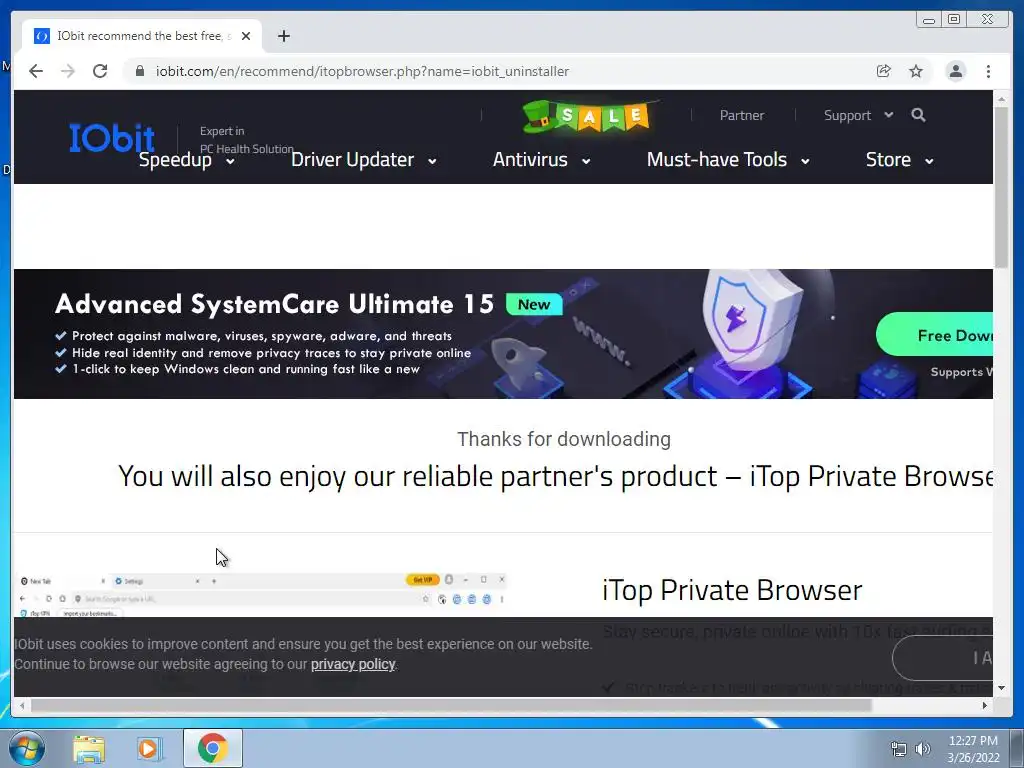
Task: Open the privacy policy link
Action: click(x=353, y=664)
